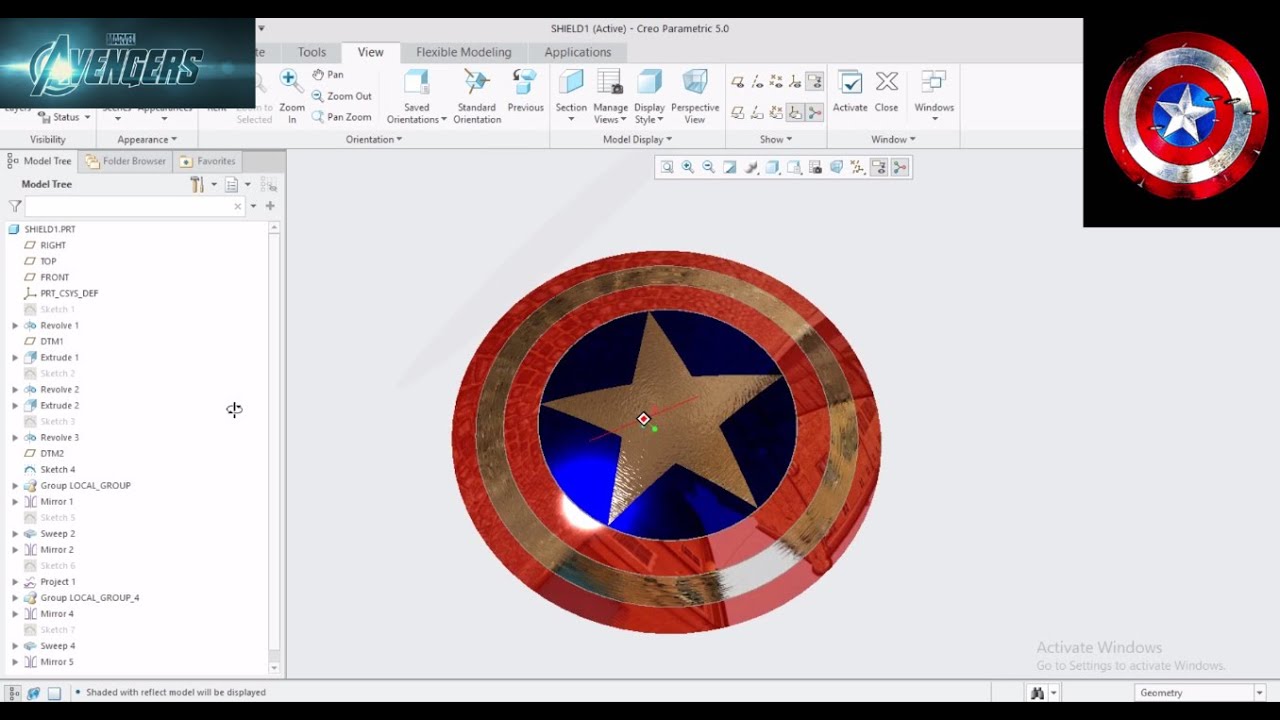The height and width of the screenshot is (720, 1280).
Task: Create a Section view
Action: 571,97
